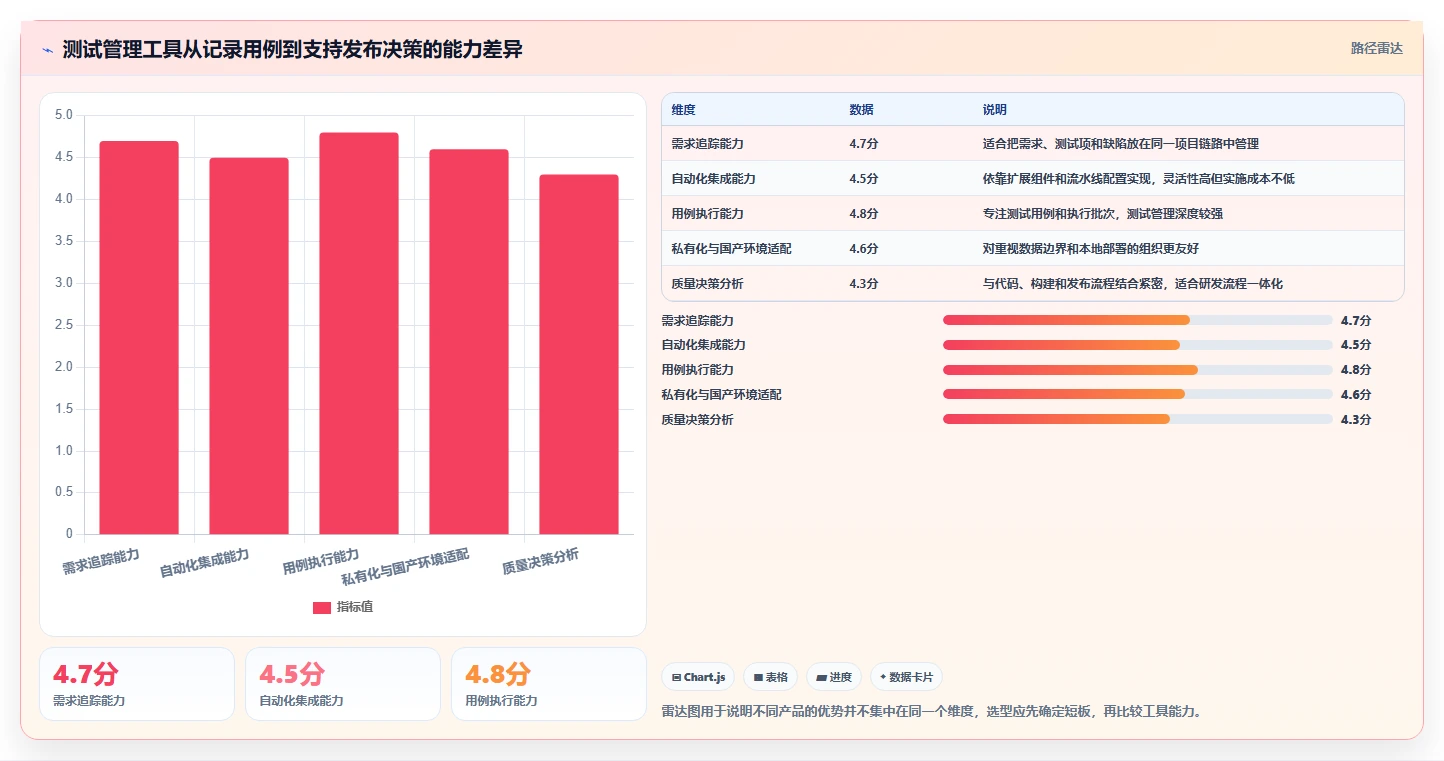Click the description starting 对重视数据边界

point(1091,249)
